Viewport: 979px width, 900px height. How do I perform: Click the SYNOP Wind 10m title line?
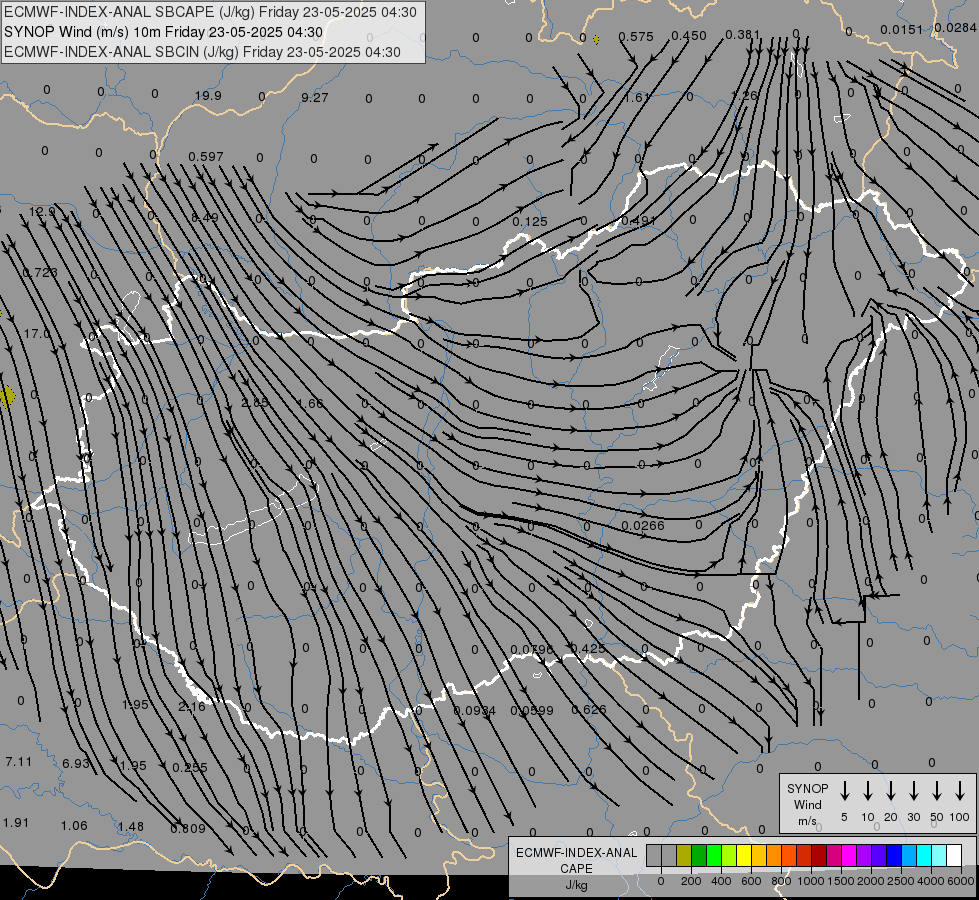point(164,32)
